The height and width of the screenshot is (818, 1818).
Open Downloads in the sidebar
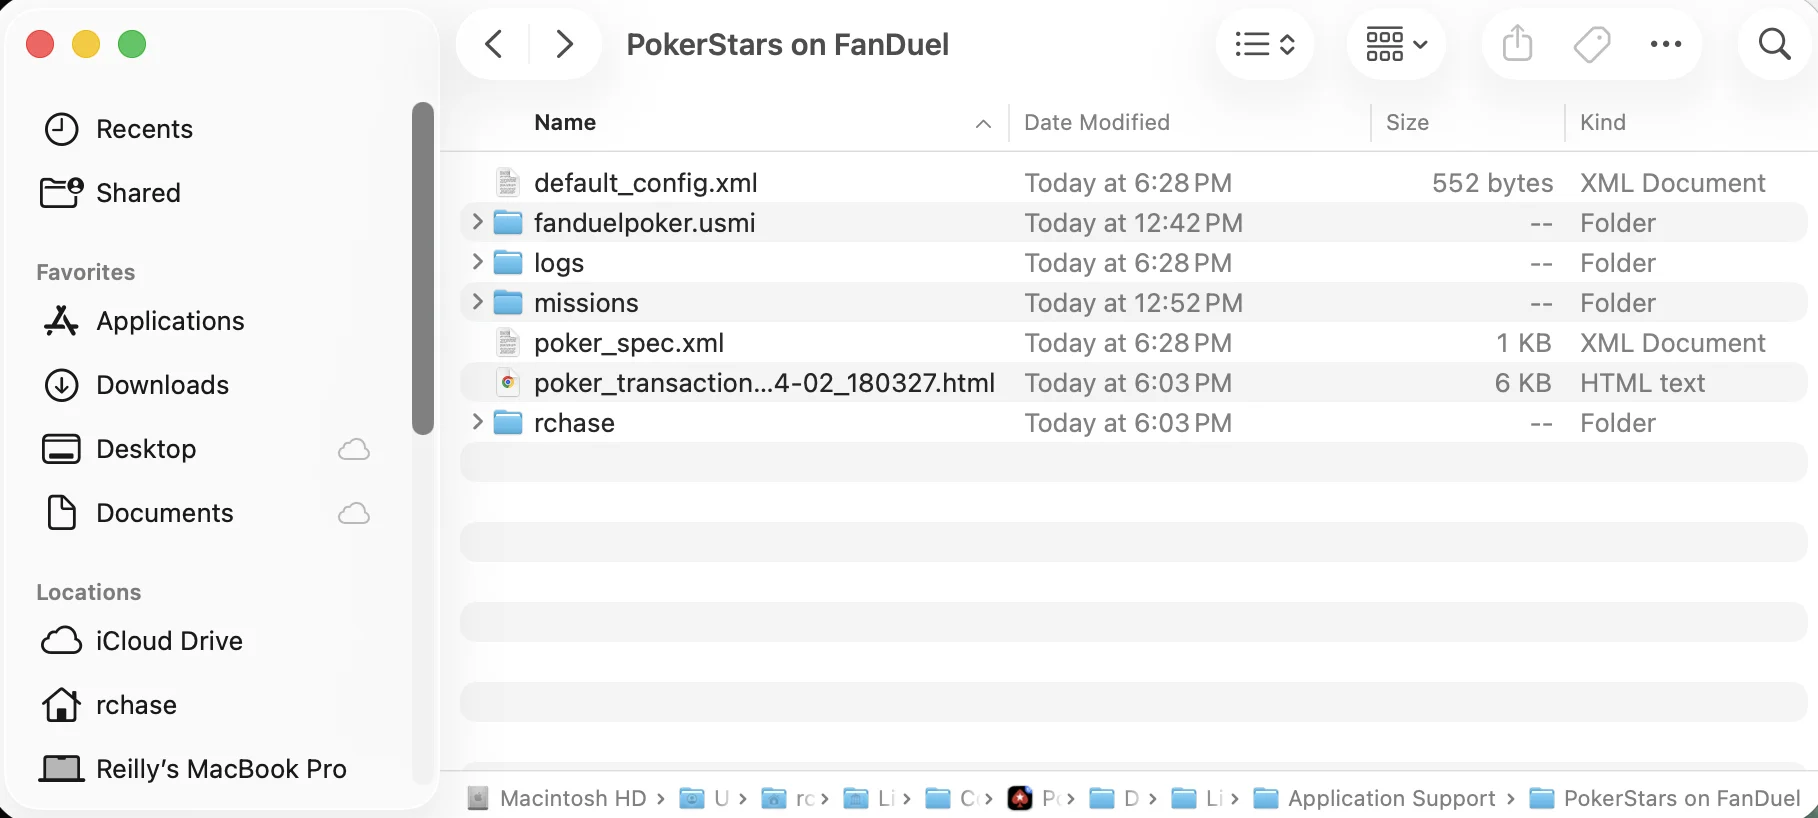pos(136,385)
